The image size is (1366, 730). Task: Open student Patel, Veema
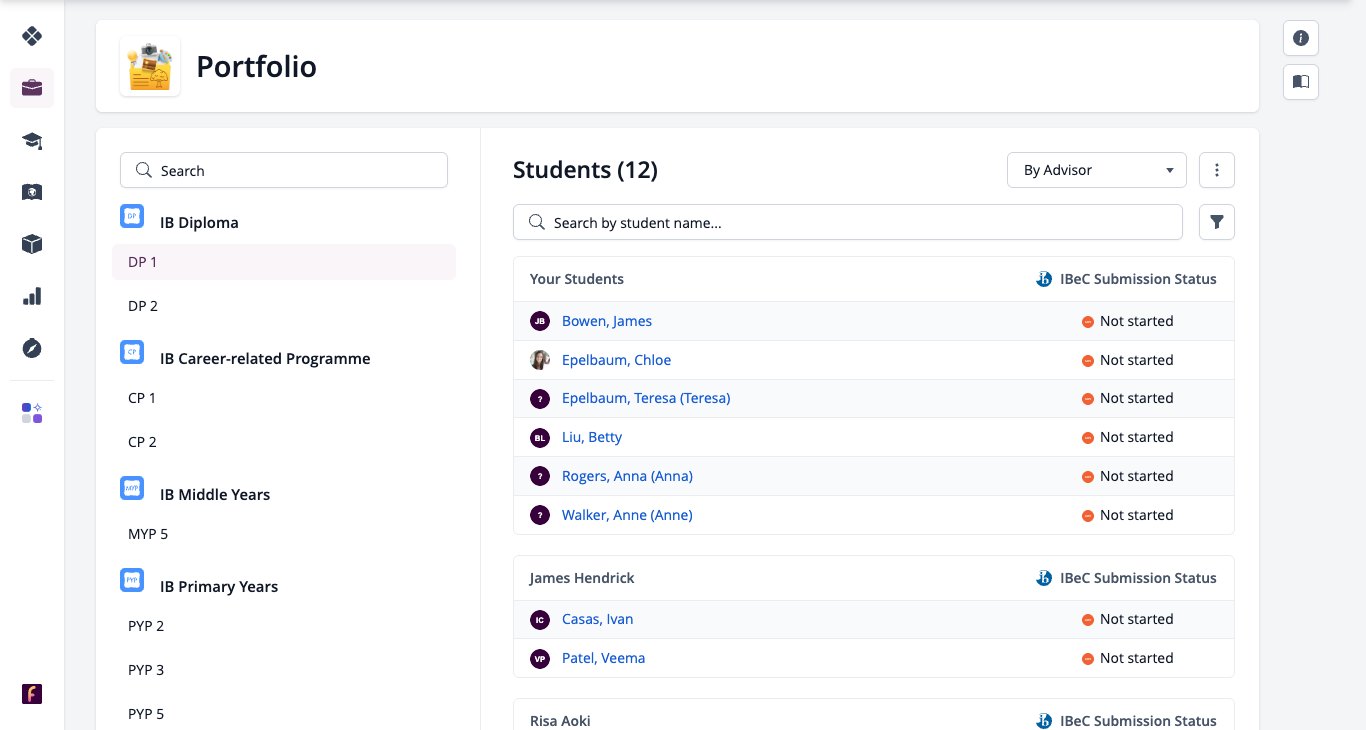[x=603, y=658]
